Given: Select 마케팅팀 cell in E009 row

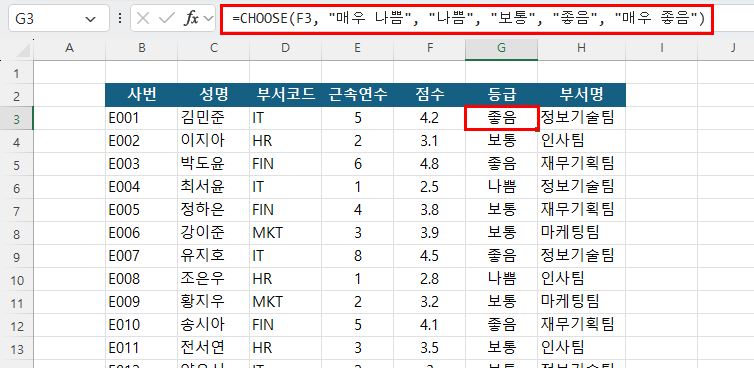Looking at the screenshot, I should 582,302.
